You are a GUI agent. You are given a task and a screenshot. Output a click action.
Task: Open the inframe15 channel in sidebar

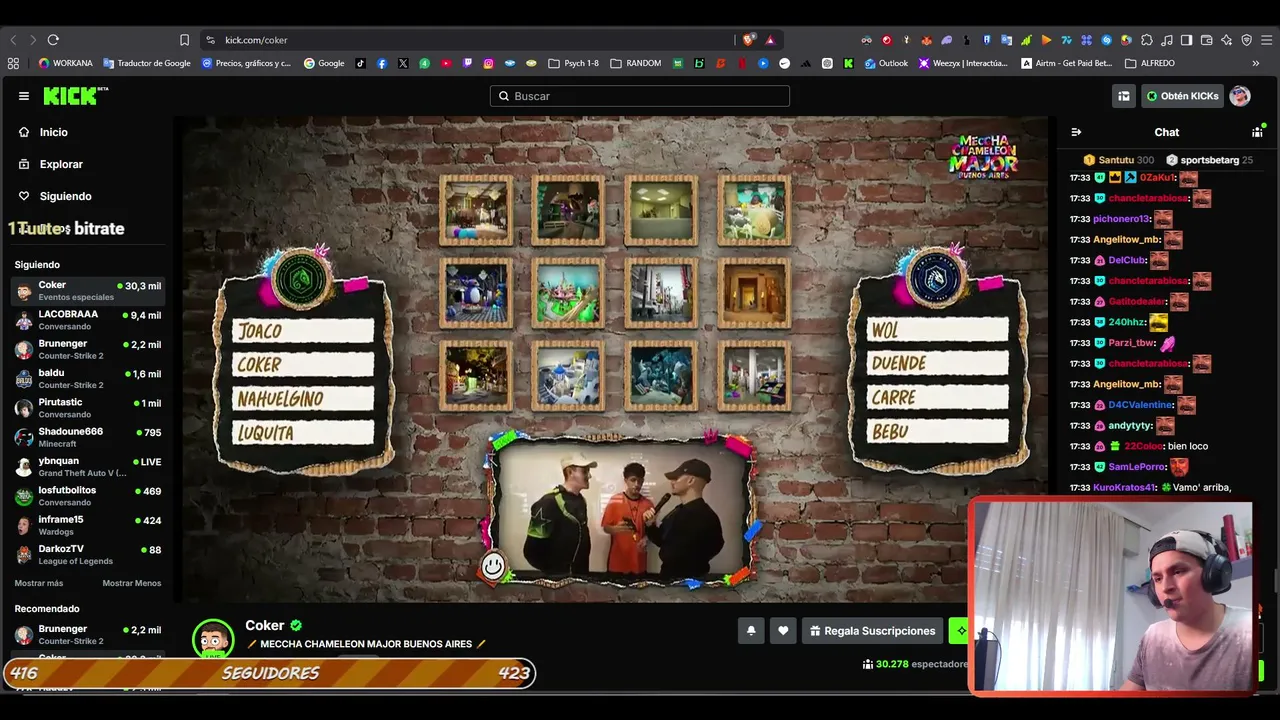pos(88,525)
